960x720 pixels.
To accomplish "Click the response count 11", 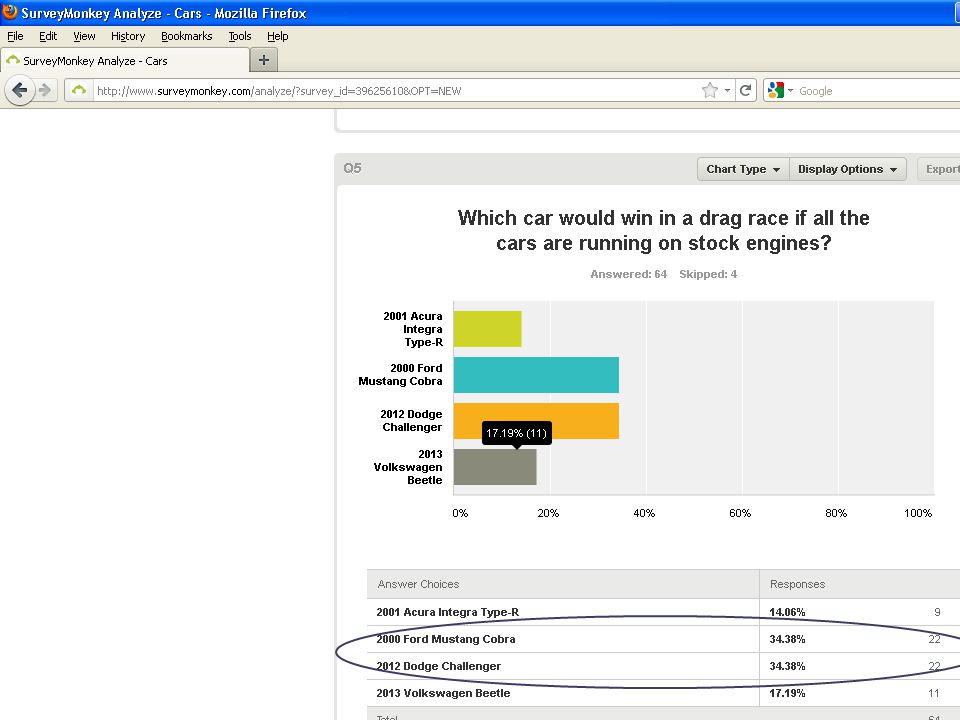I will click(934, 693).
